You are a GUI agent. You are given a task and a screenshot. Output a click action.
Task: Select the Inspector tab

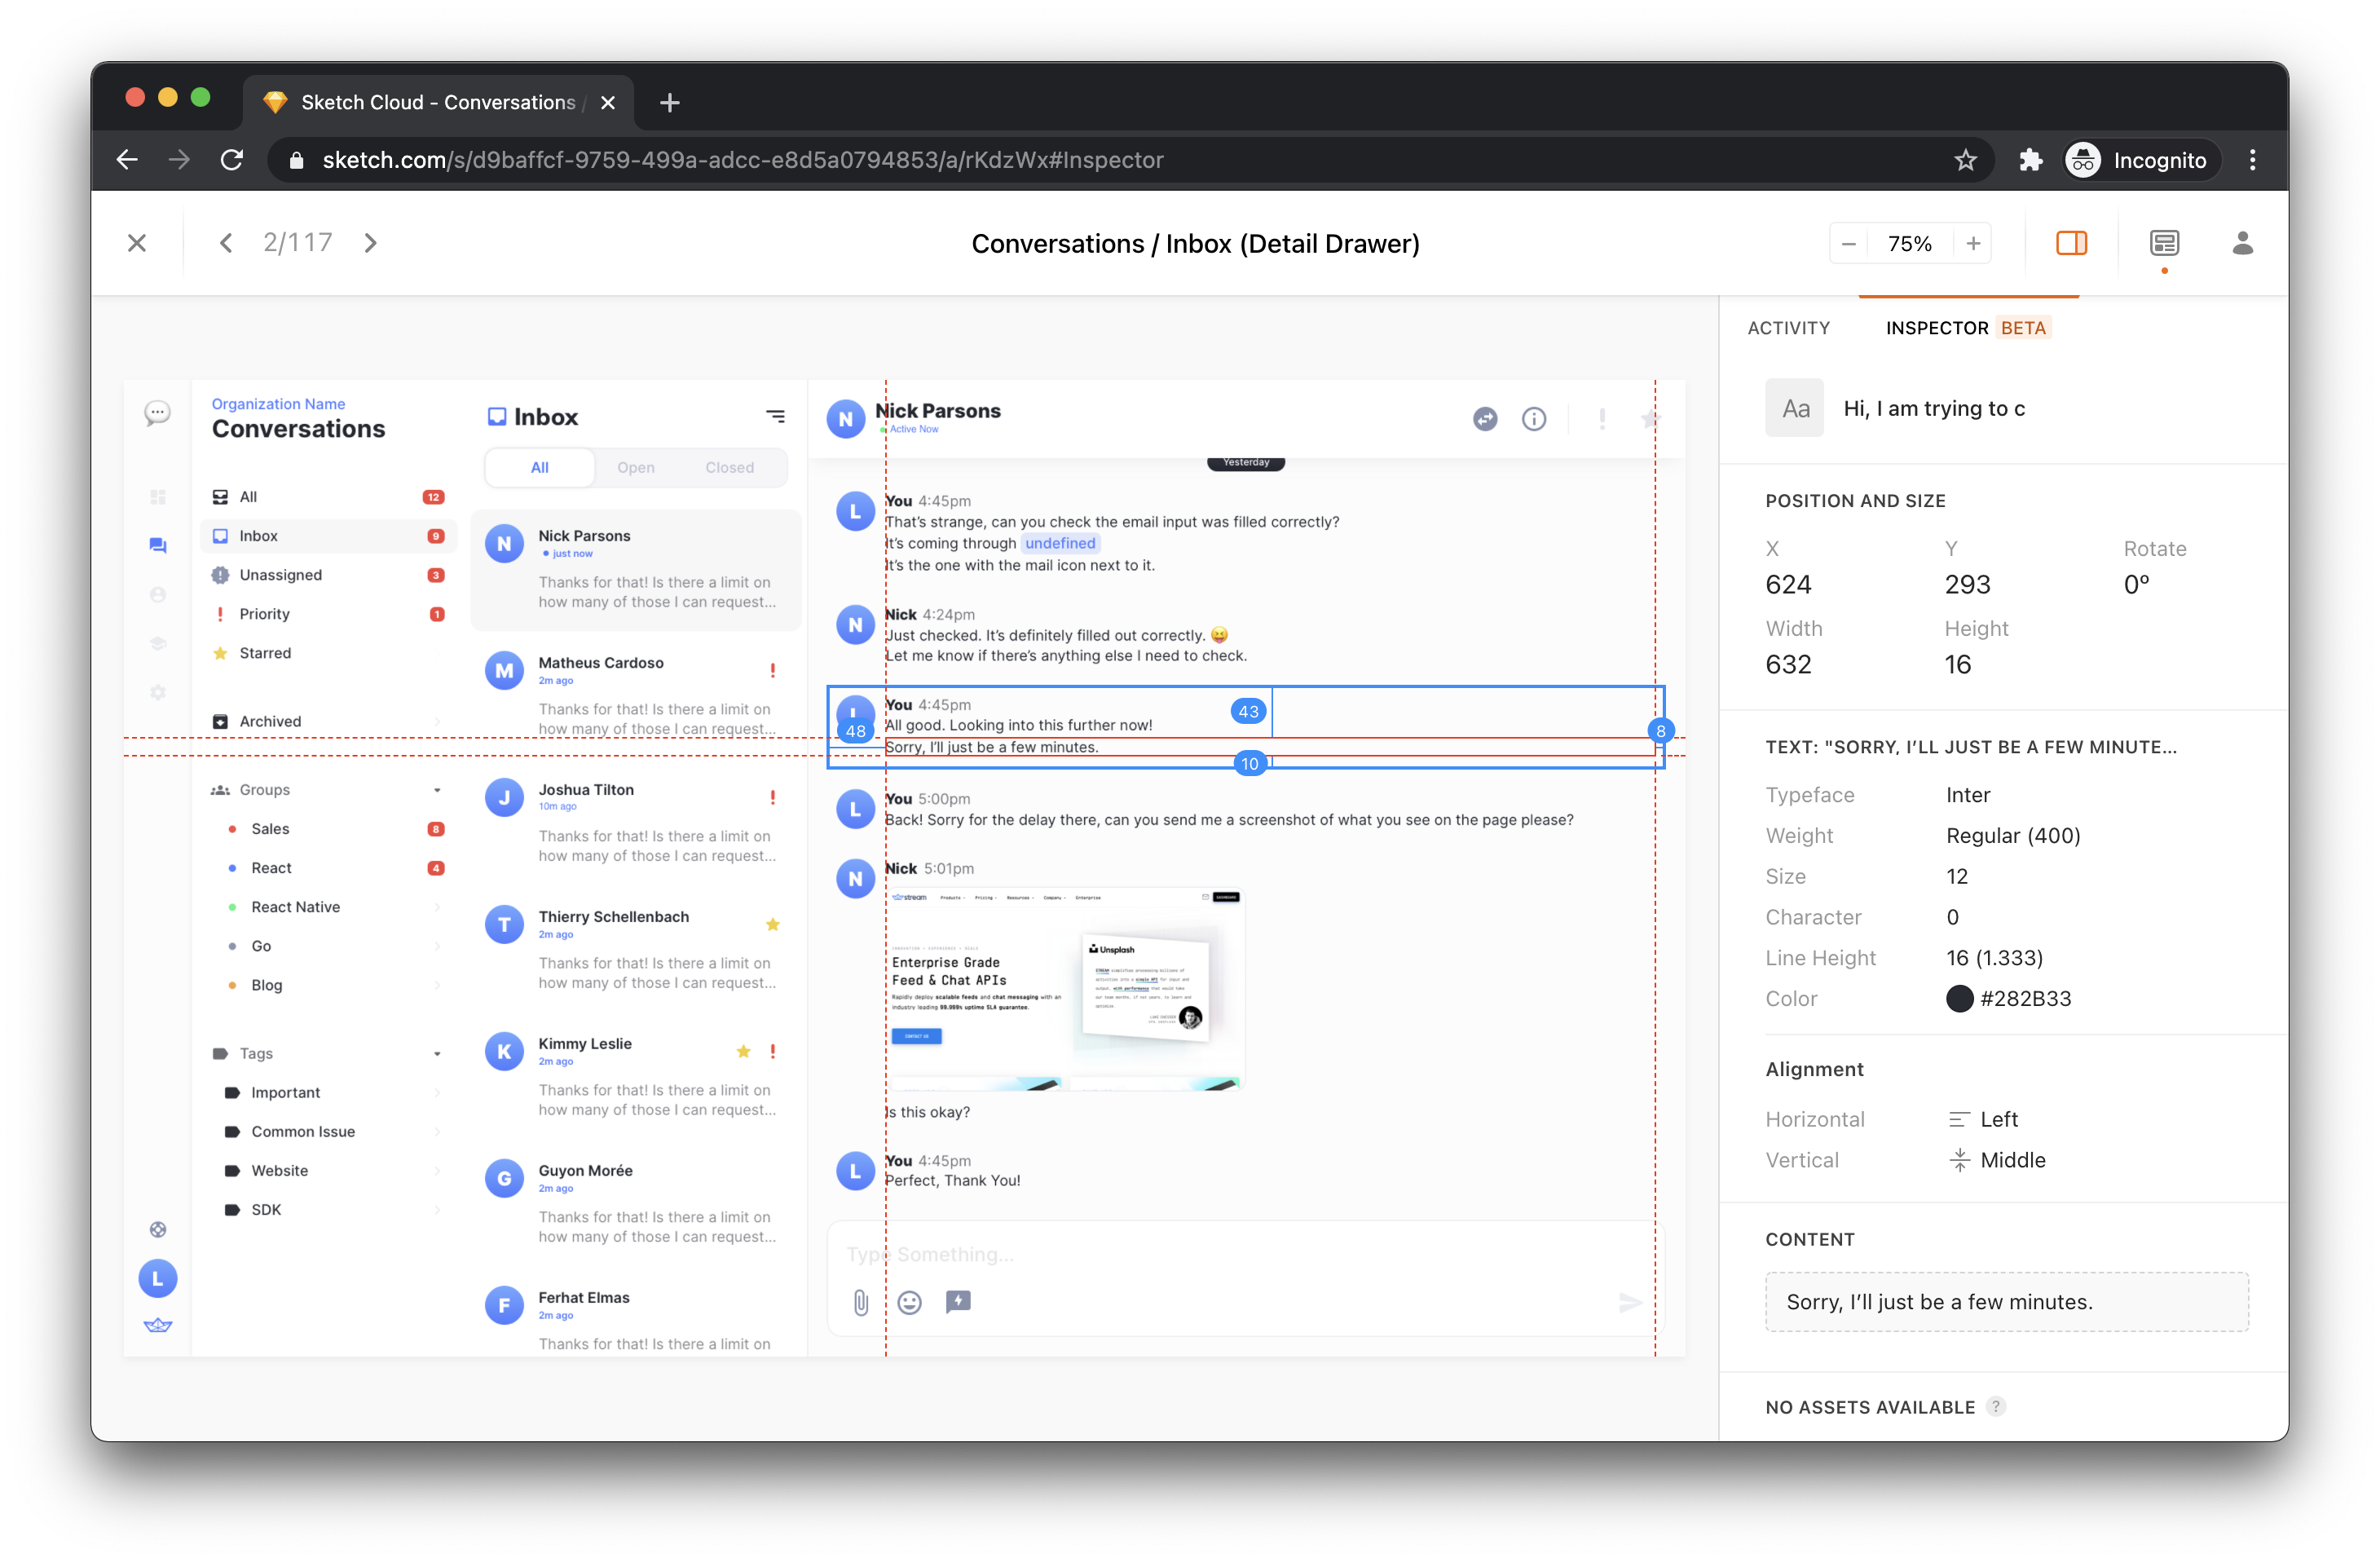point(1936,328)
